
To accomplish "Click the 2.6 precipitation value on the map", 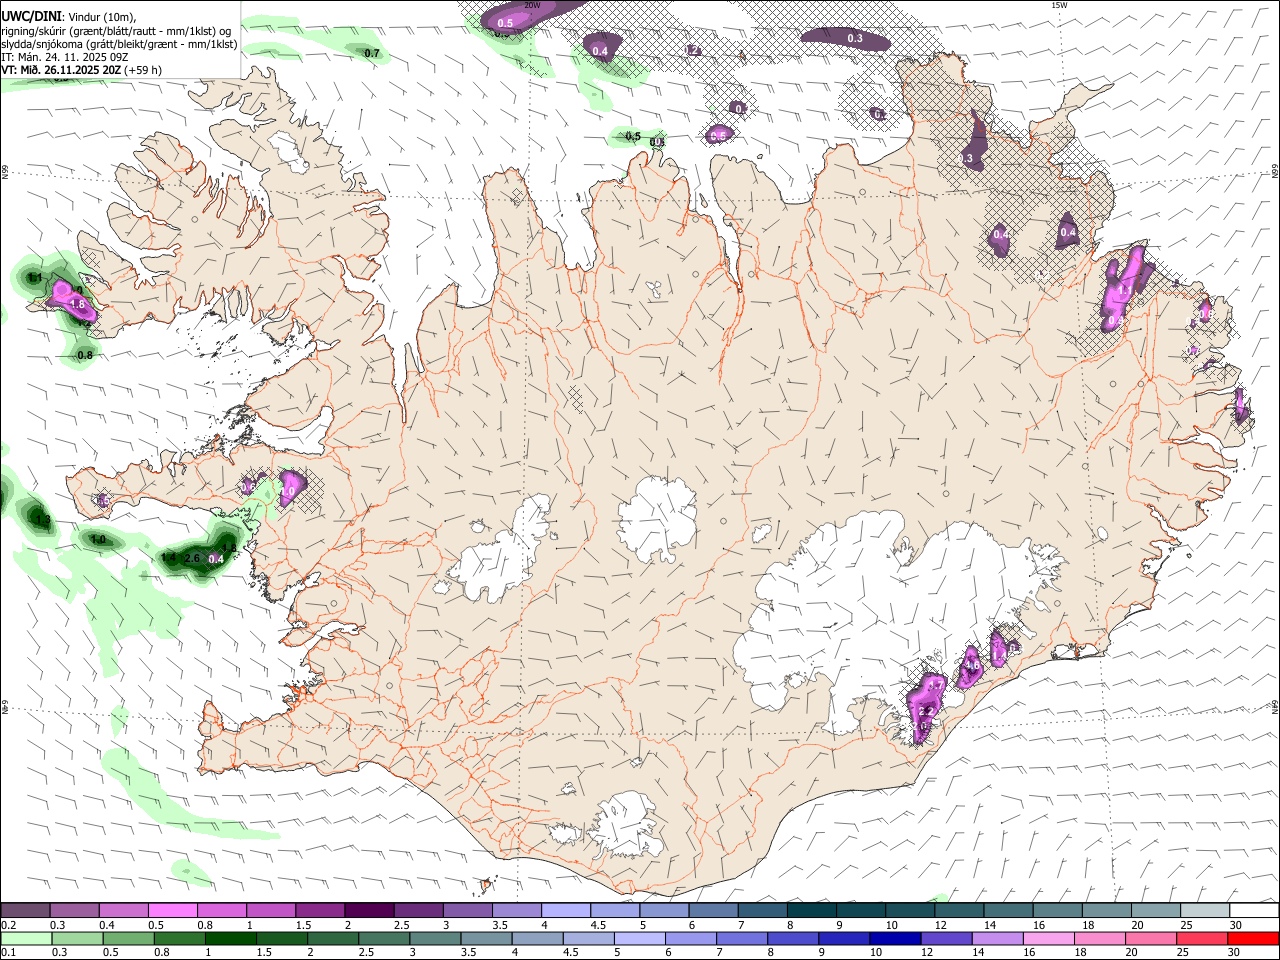I will pyautogui.click(x=193, y=558).
